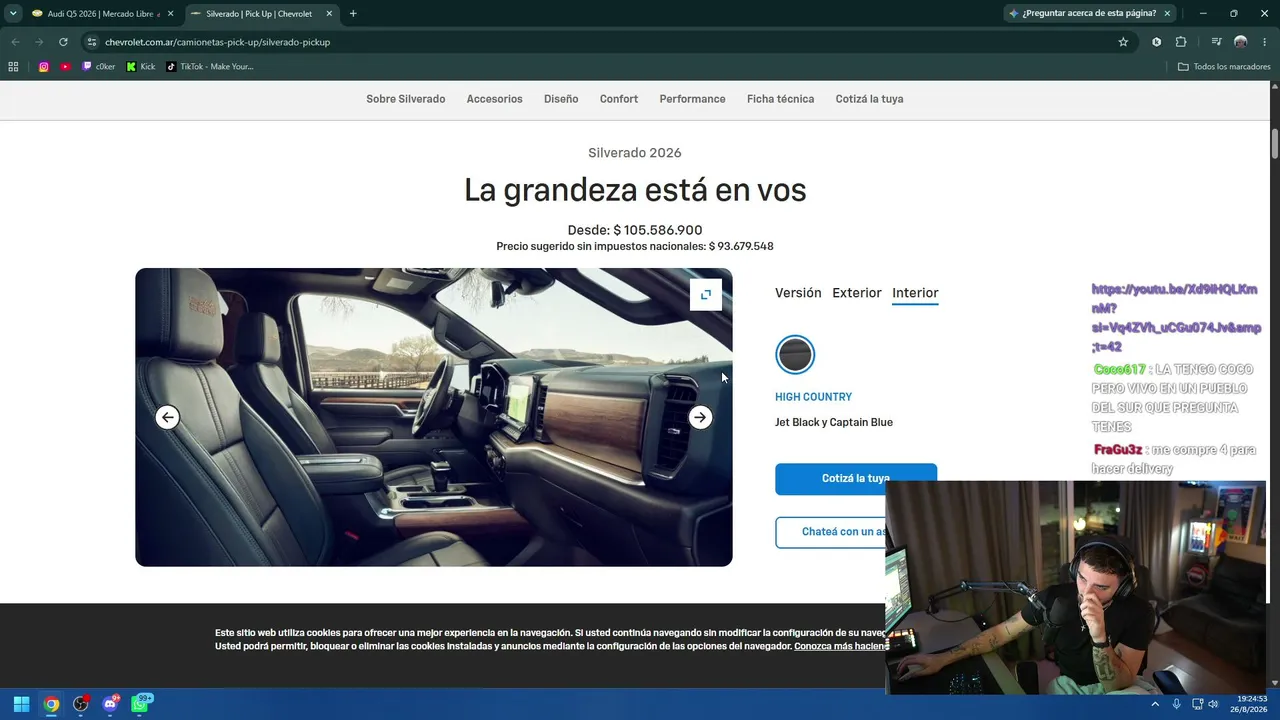Open the microphone tray icon
The image size is (1280, 720).
[x=1177, y=704]
